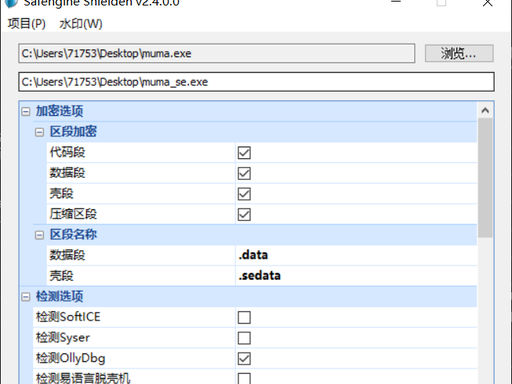This screenshot has height=384, width=512.
Task: Open the 项目(P) menu
Action: pyautogui.click(x=26, y=24)
